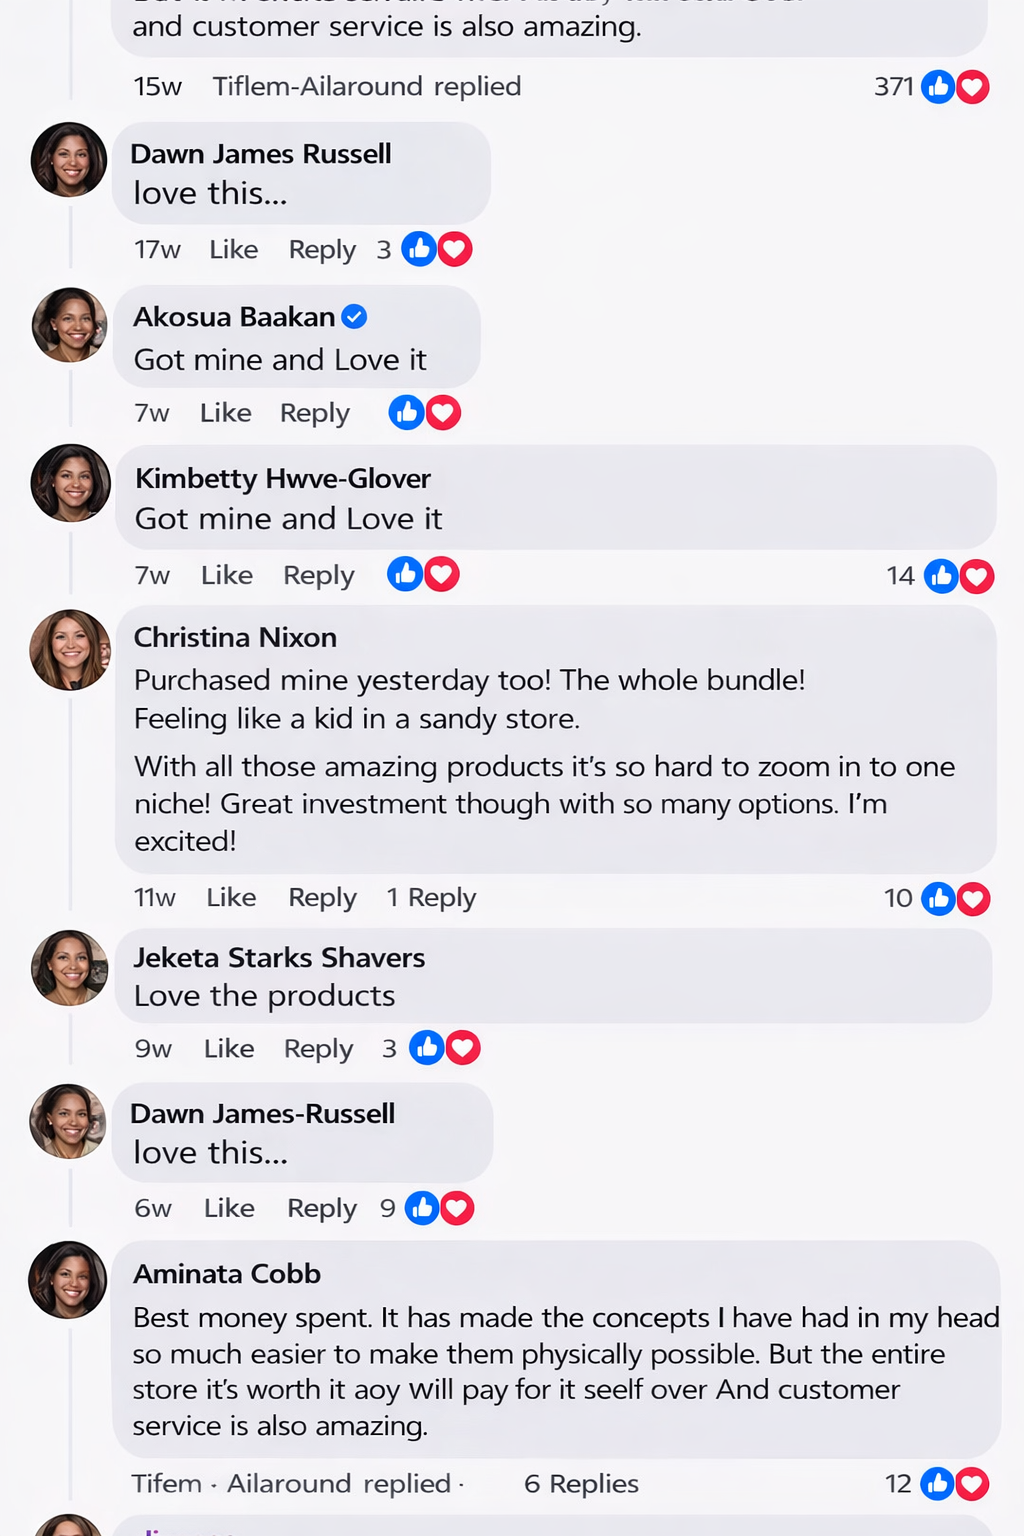The width and height of the screenshot is (1024, 1536).
Task: Open Christina Nixon's profile name link
Action: point(235,638)
